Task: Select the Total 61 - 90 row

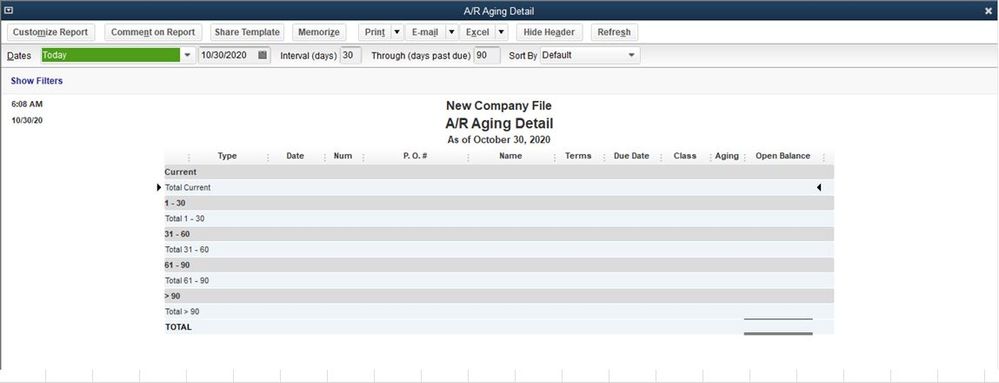Action: coord(499,280)
